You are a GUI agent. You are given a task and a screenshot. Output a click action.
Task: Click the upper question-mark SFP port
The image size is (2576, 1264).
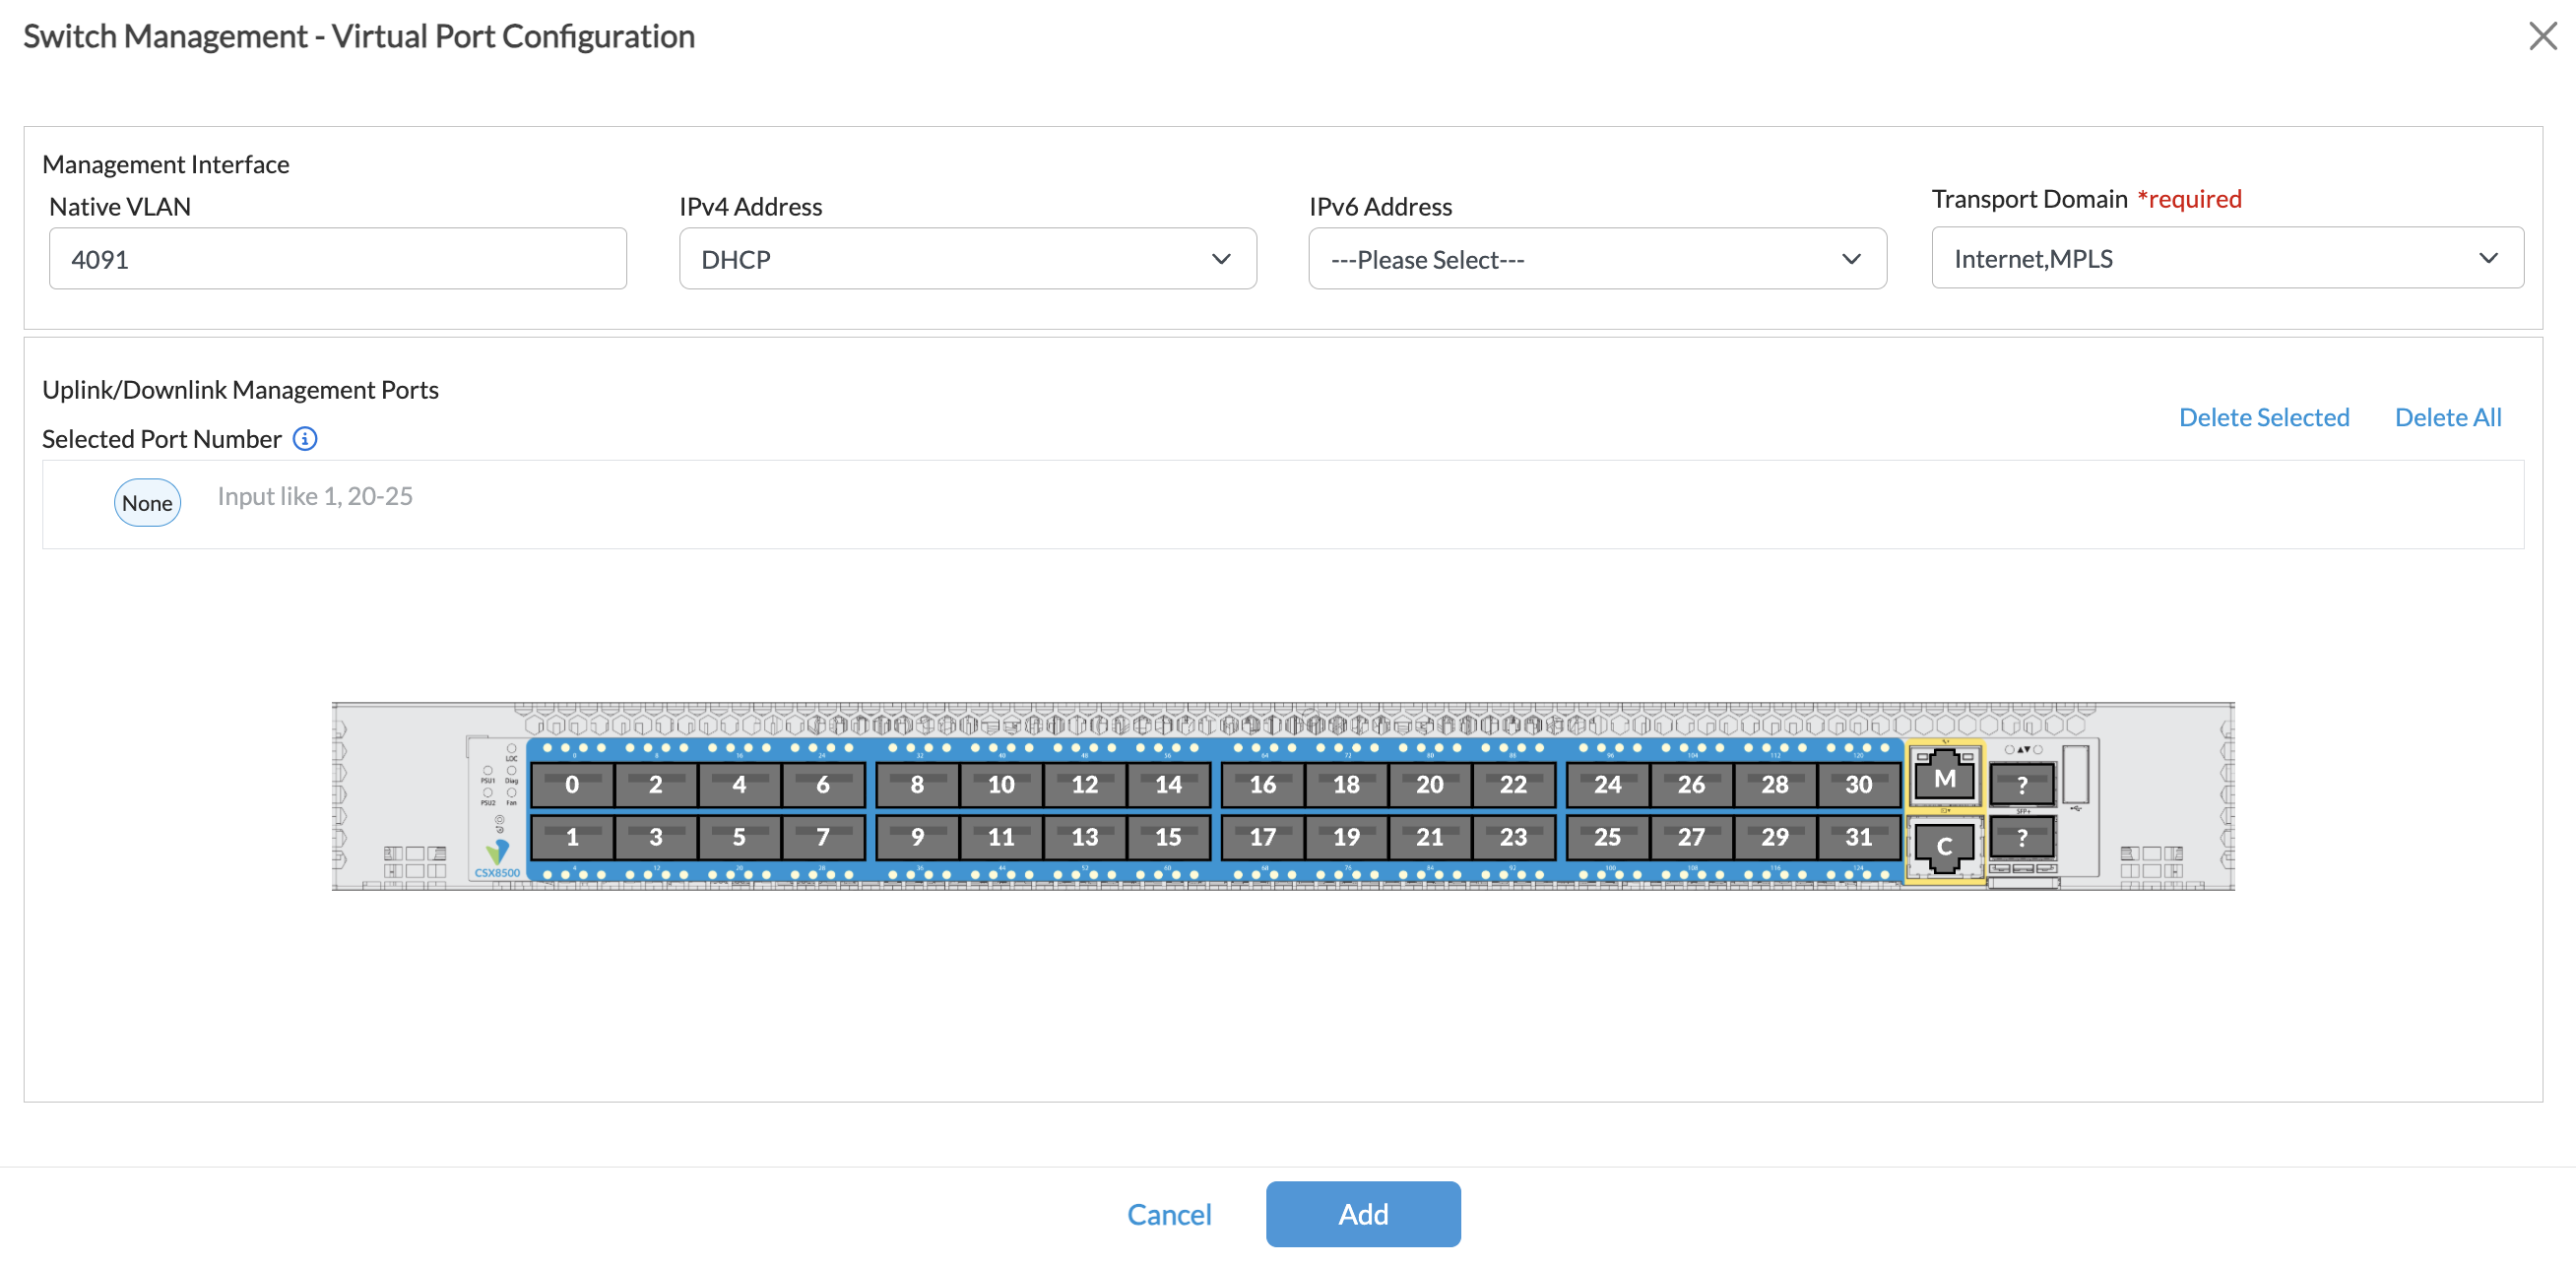pos(2021,784)
